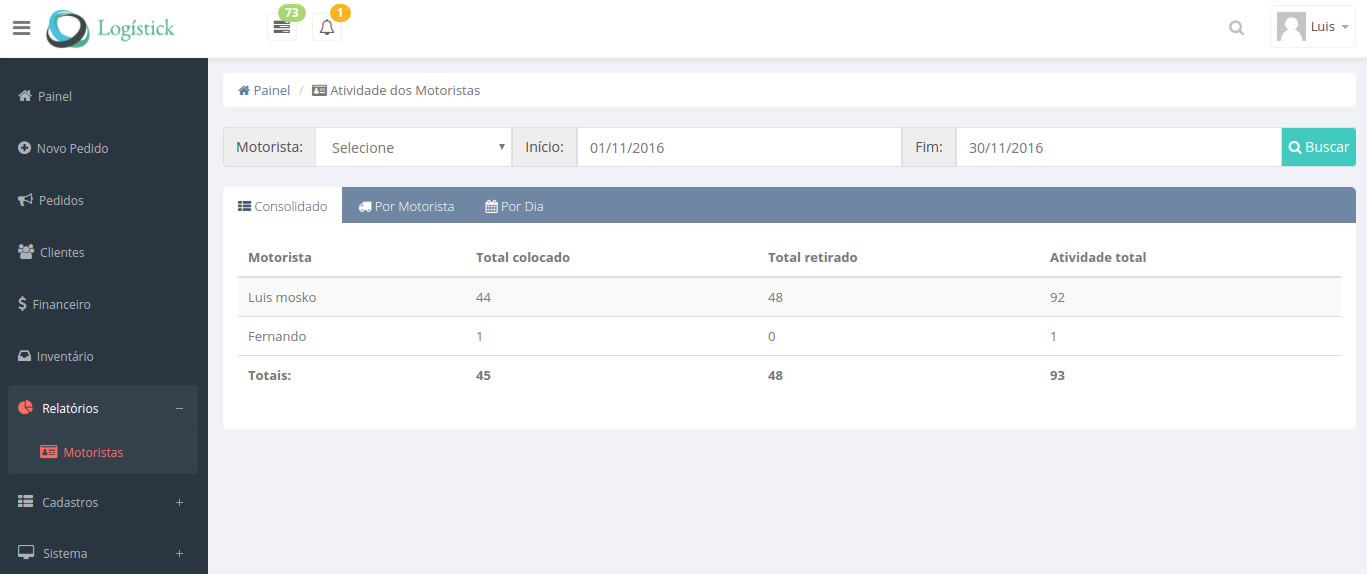Click the home icon in breadcrumb
Viewport: 1367px width, 574px height.
(x=244, y=90)
